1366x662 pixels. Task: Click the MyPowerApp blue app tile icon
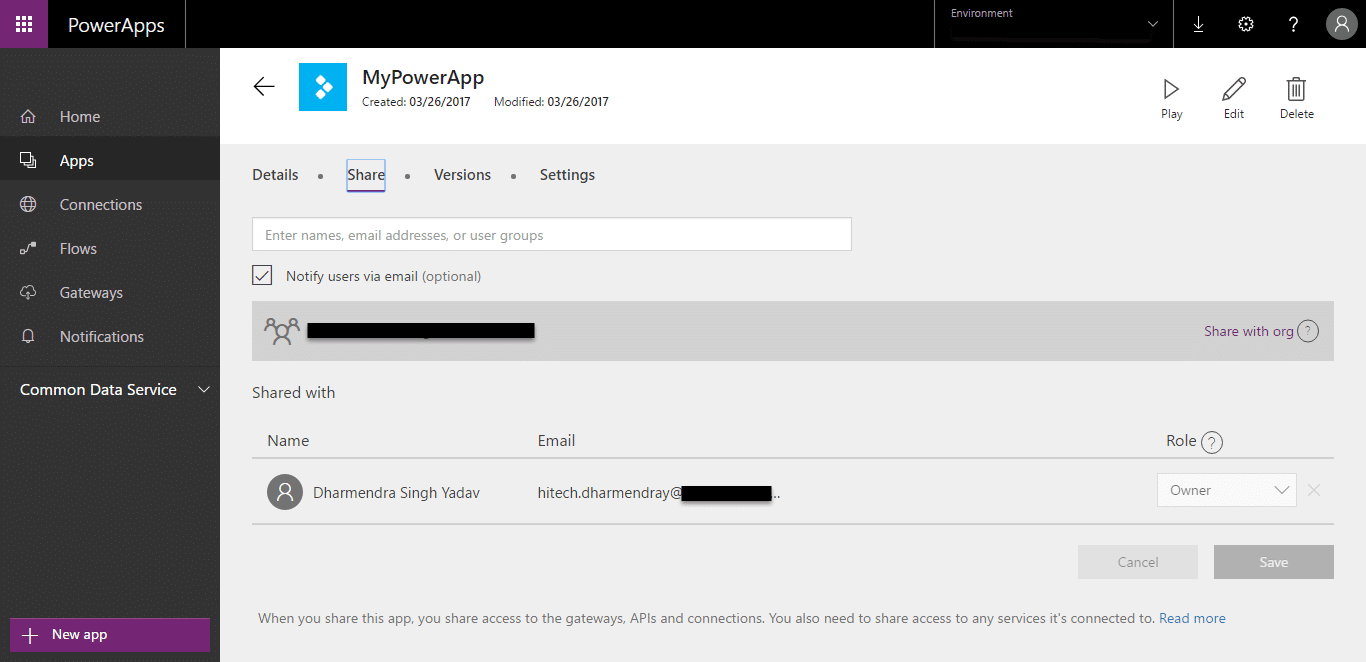tap(323, 87)
